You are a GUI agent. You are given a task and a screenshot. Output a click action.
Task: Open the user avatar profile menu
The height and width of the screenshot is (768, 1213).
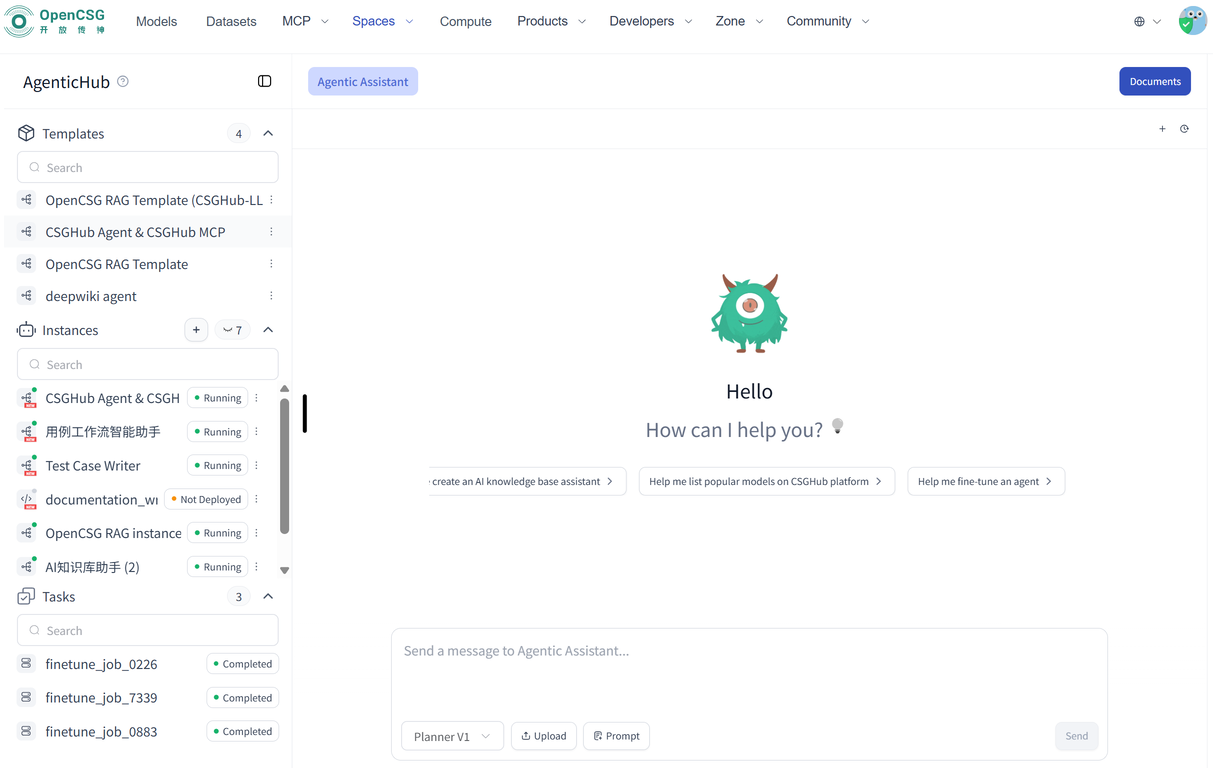[x=1192, y=21]
